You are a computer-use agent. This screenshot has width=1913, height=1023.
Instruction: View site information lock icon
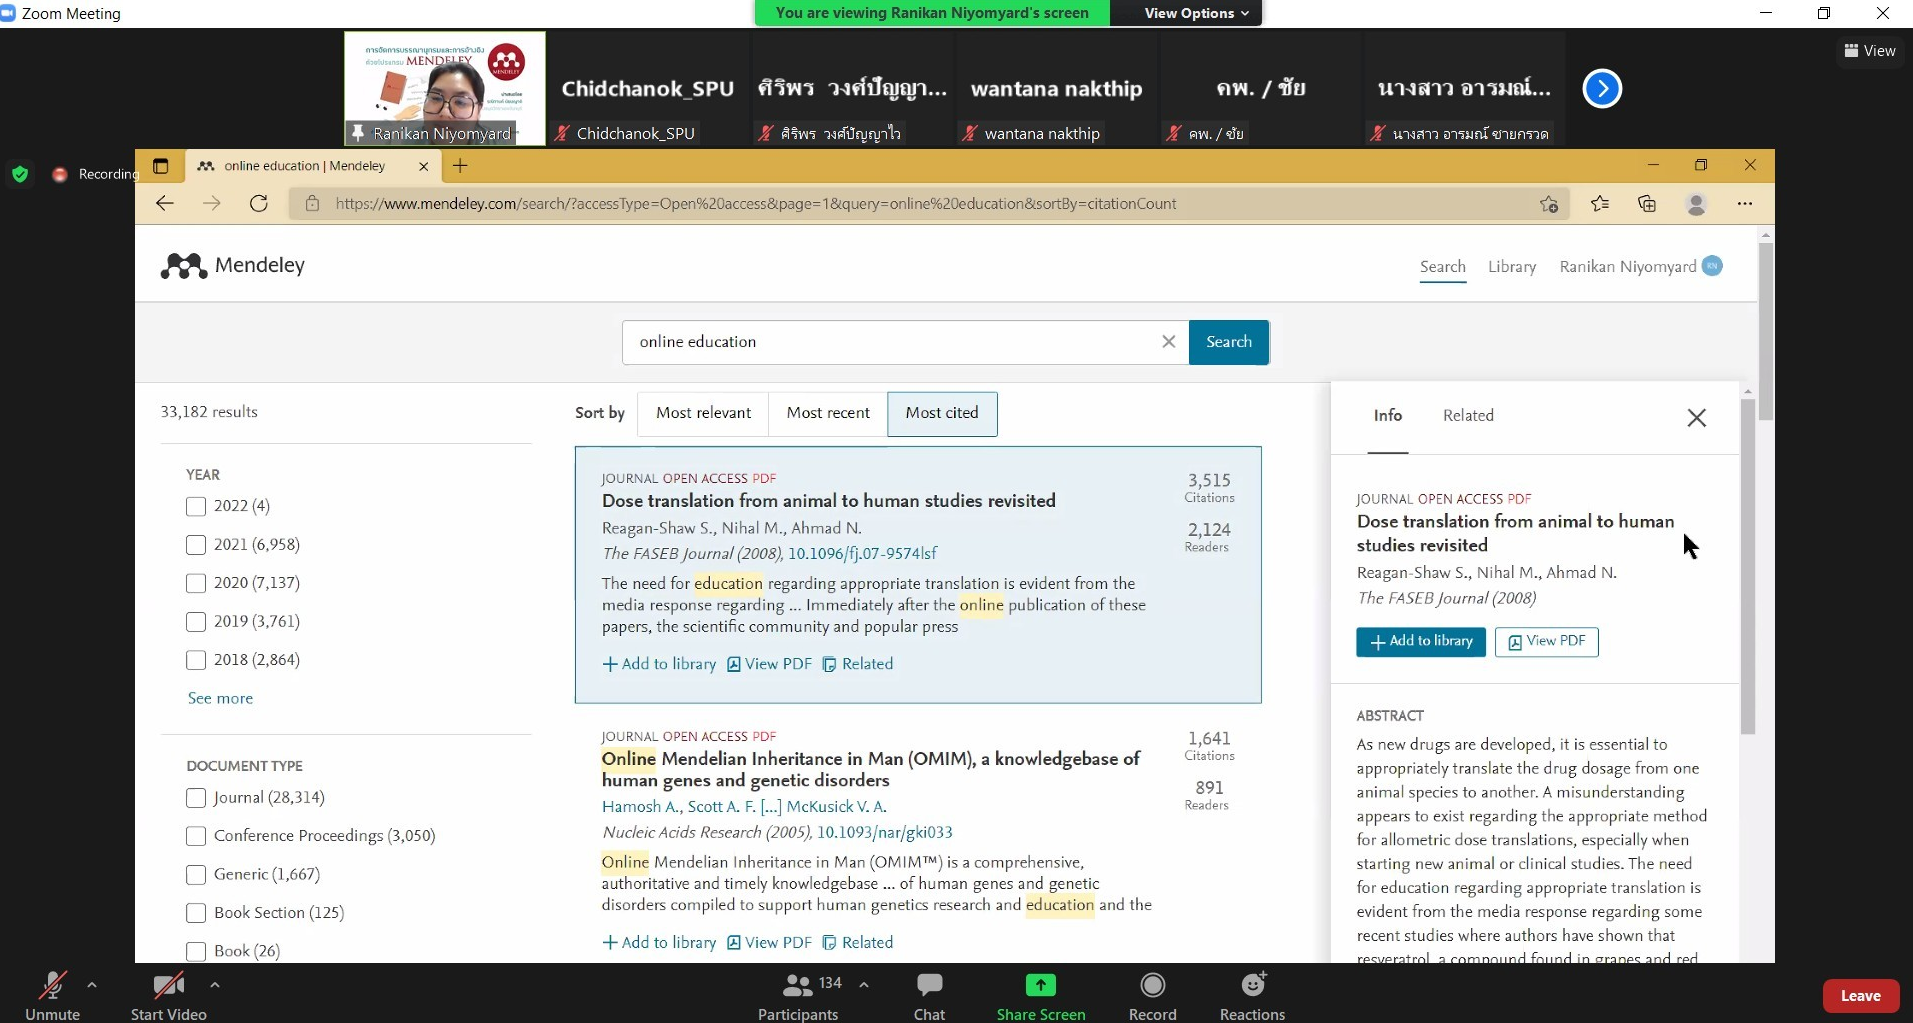312,204
